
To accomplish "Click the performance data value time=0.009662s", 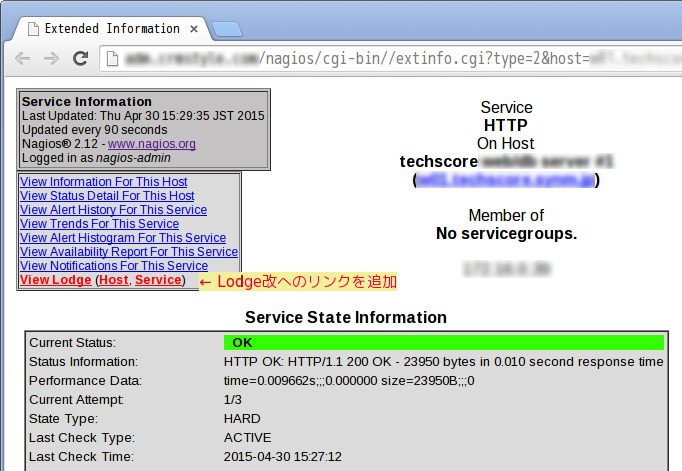I will click(x=349, y=381).
